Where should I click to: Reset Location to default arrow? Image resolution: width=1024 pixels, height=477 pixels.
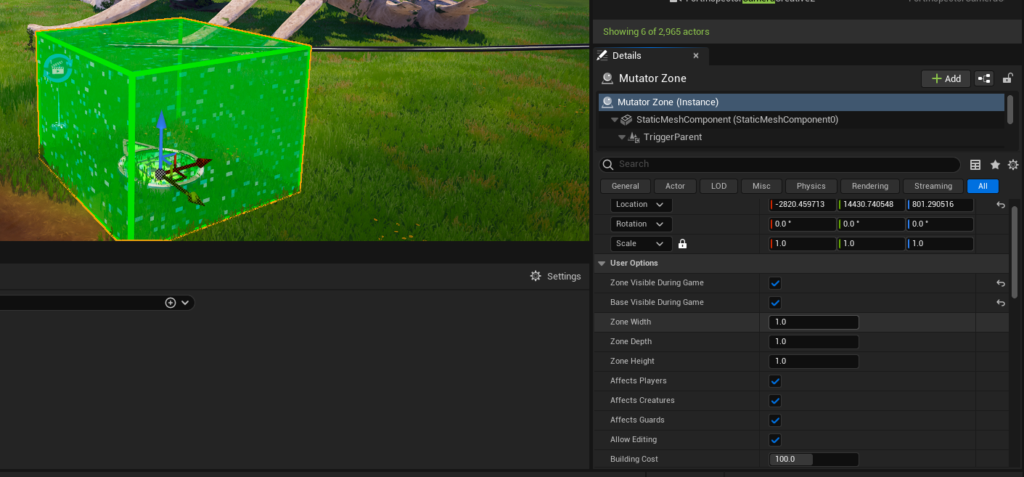pos(1000,205)
